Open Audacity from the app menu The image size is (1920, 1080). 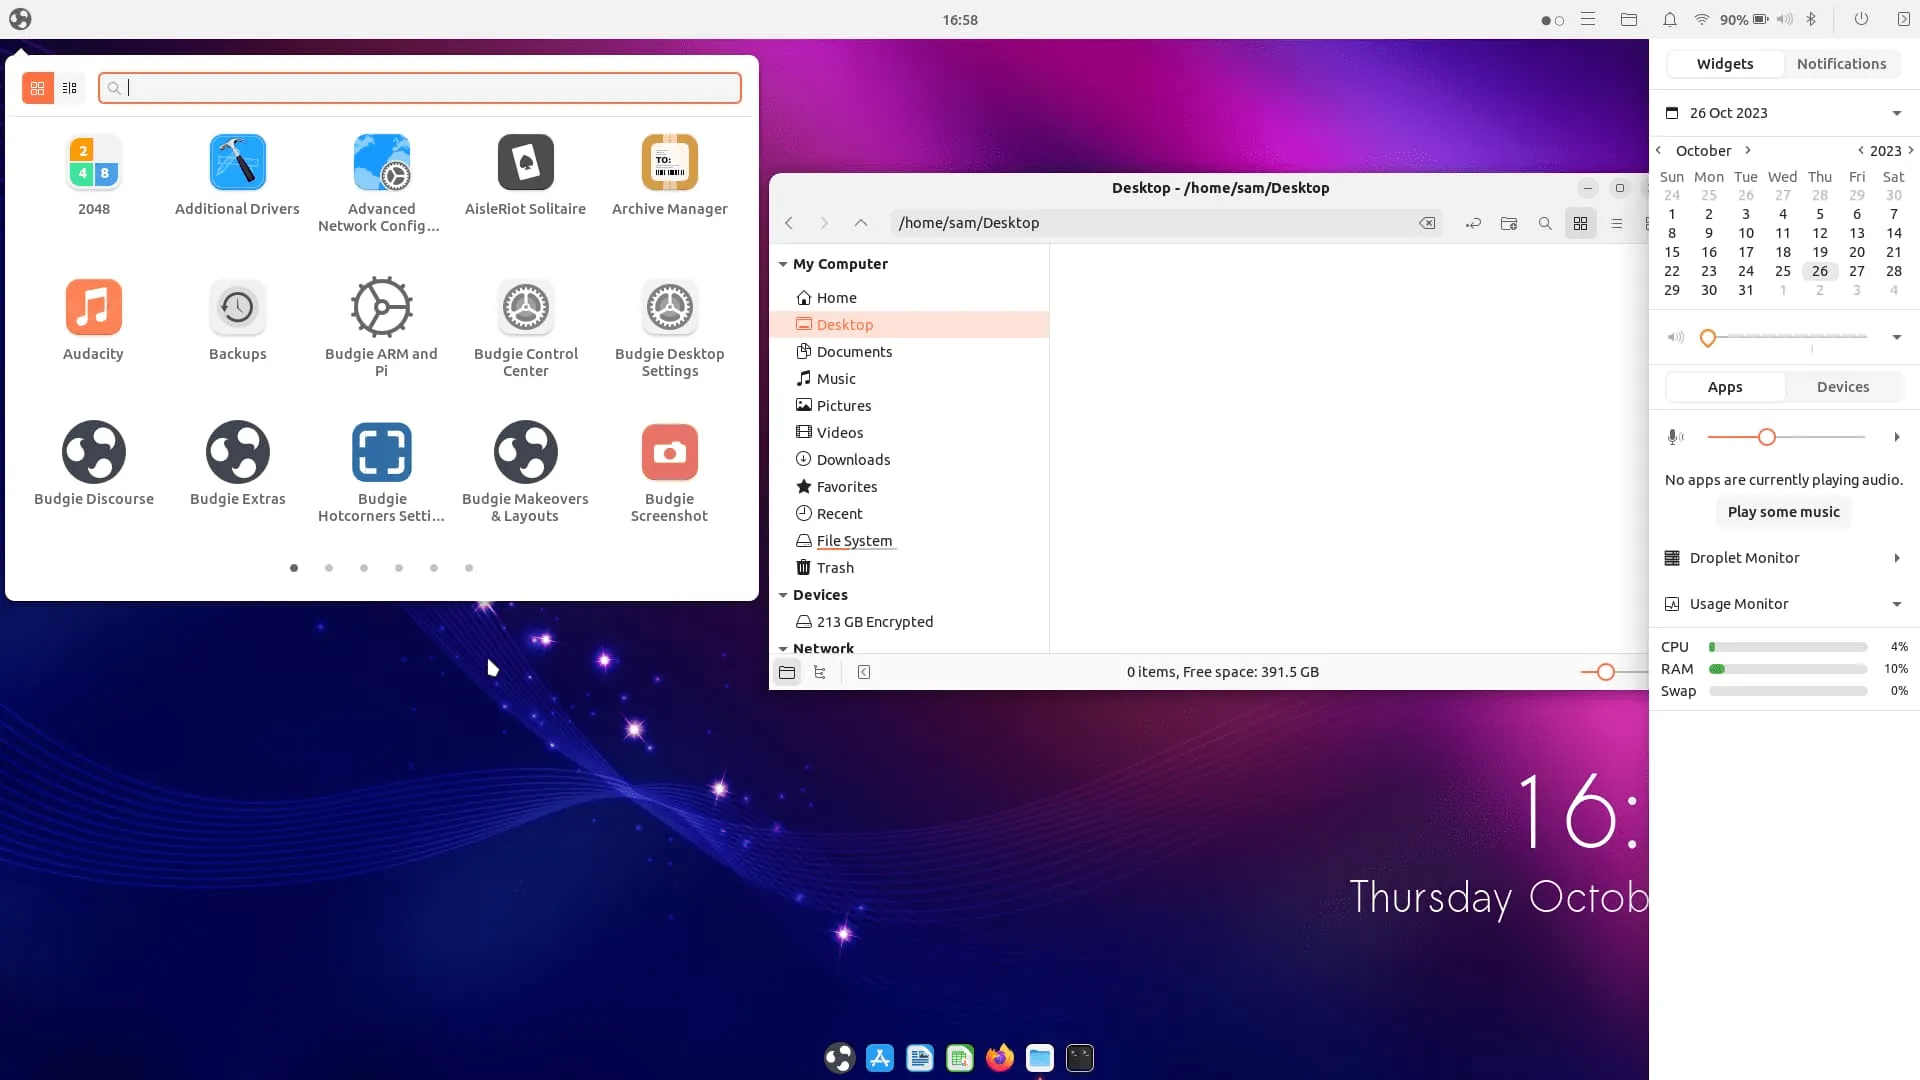tap(93, 308)
